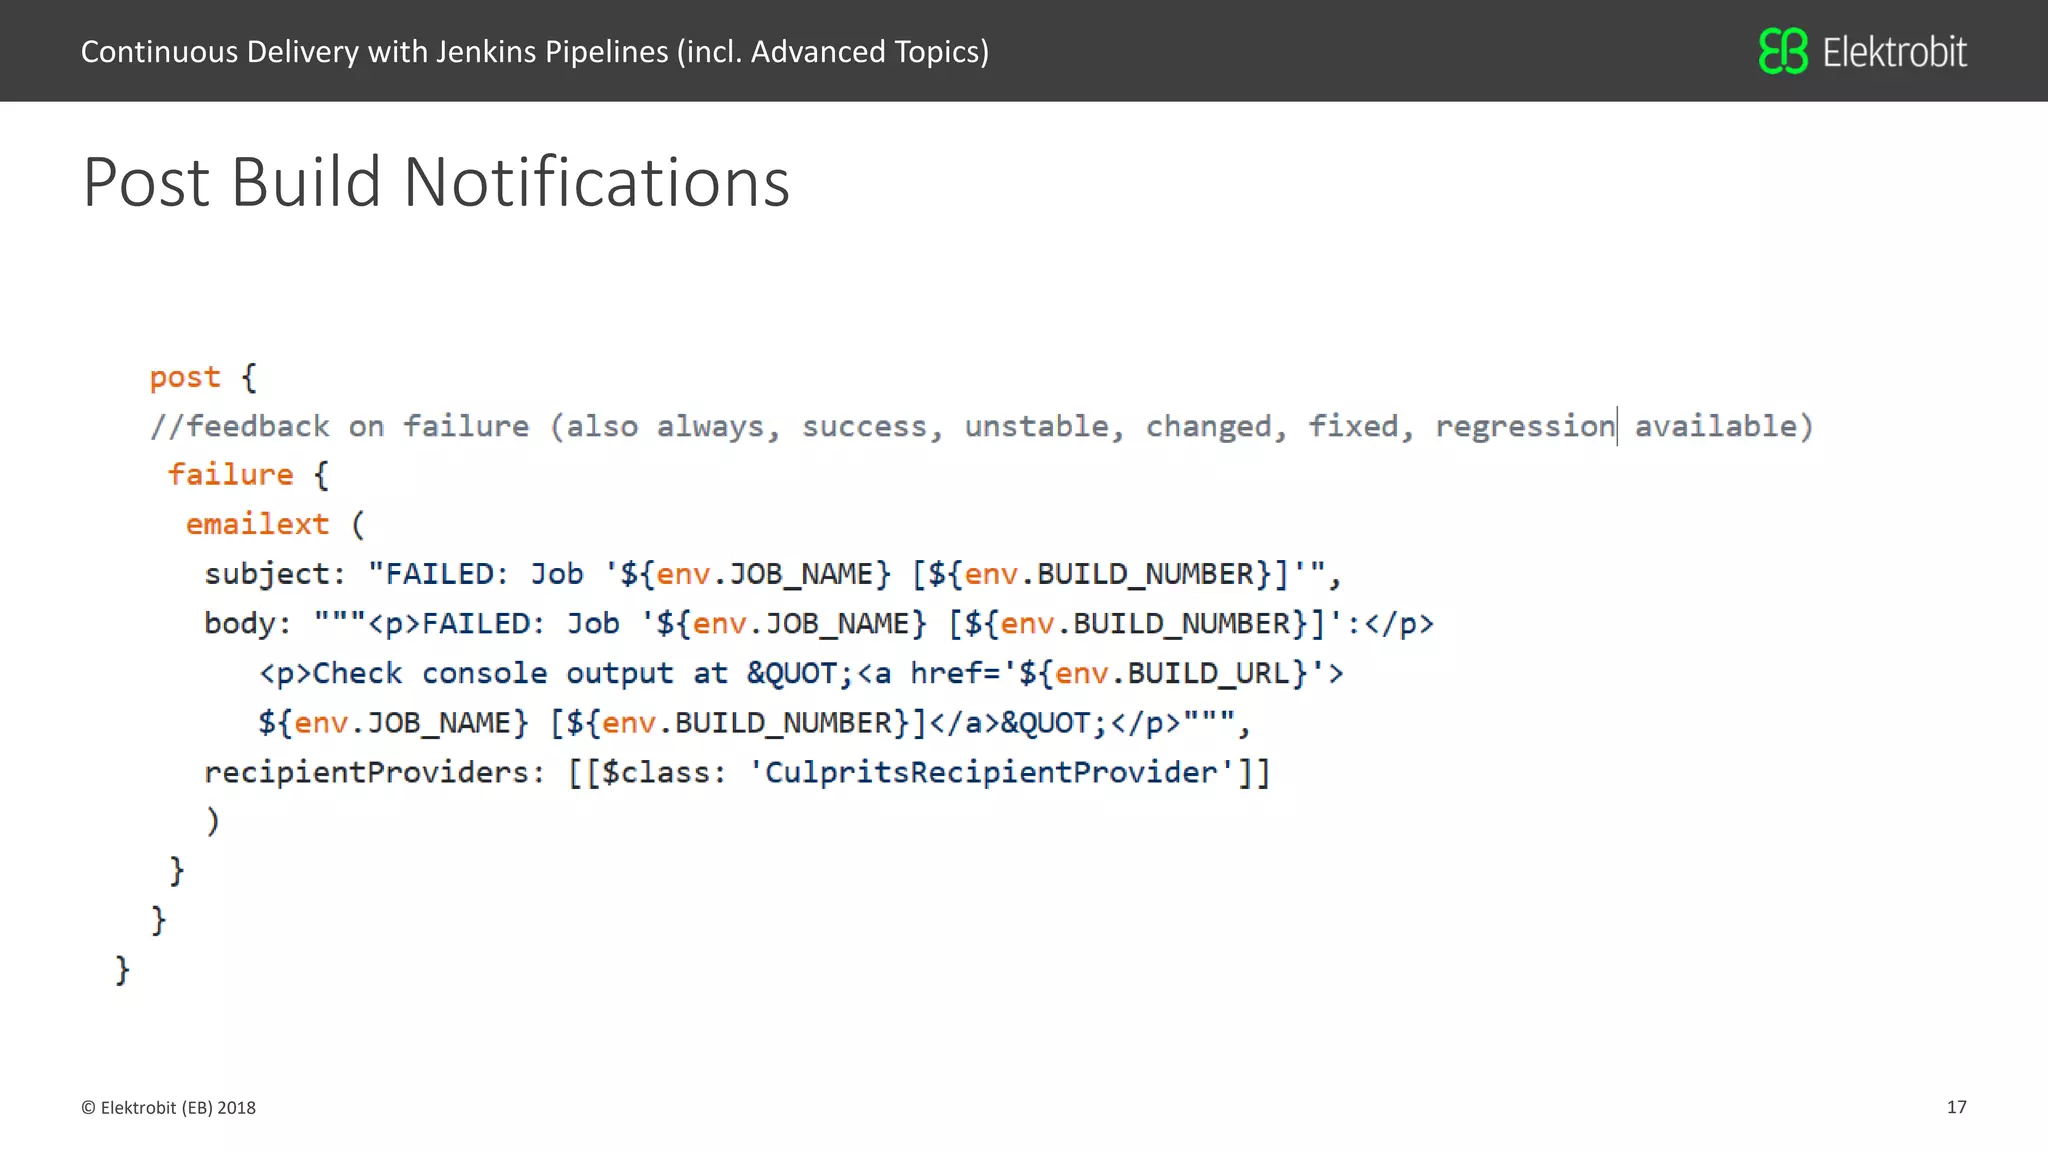Click the 'failure' keyword in code
The width and height of the screenshot is (2048, 1152).
[230, 474]
